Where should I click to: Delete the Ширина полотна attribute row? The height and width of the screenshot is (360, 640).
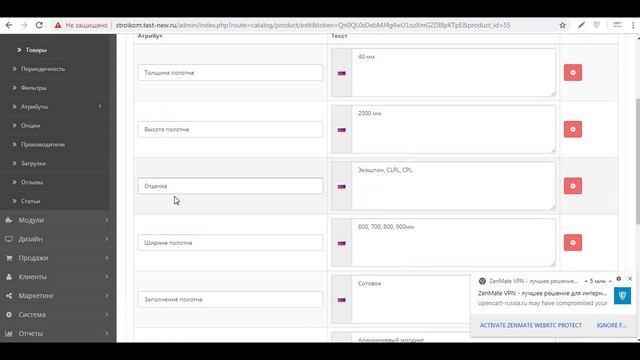click(x=573, y=243)
